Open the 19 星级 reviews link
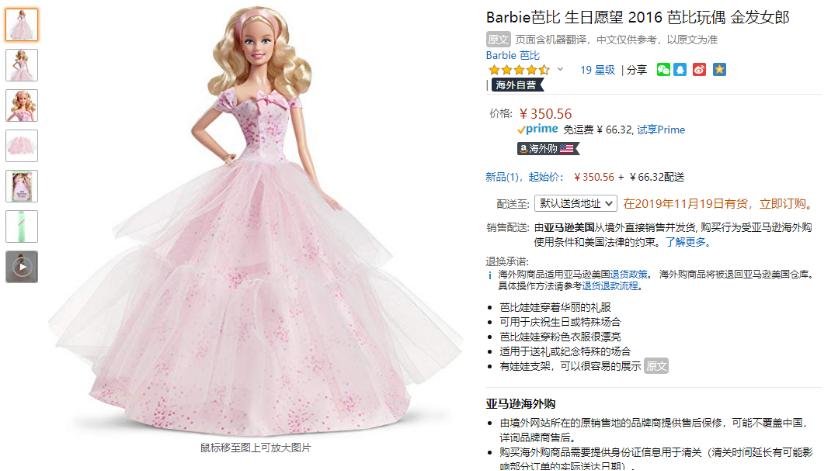The width and height of the screenshot is (831, 471). 597,70
